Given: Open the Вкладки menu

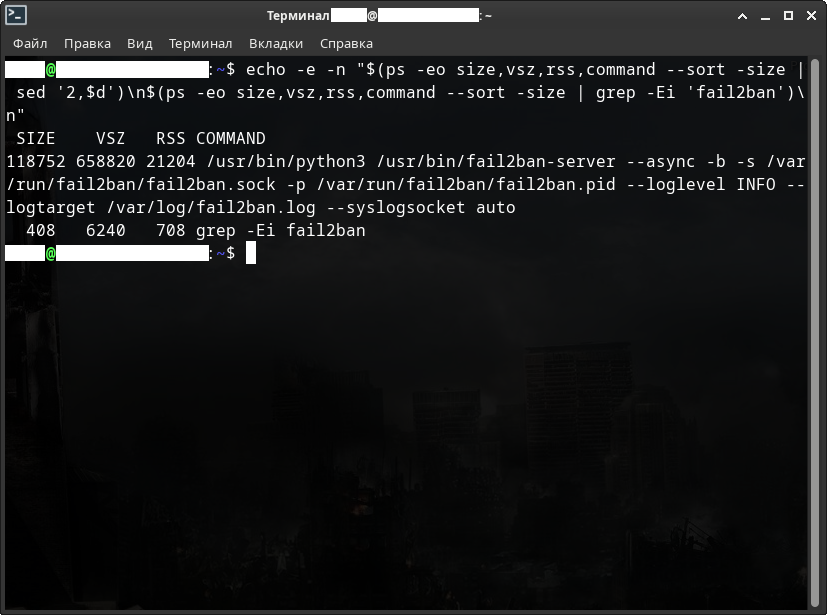Looking at the screenshot, I should 276,43.
